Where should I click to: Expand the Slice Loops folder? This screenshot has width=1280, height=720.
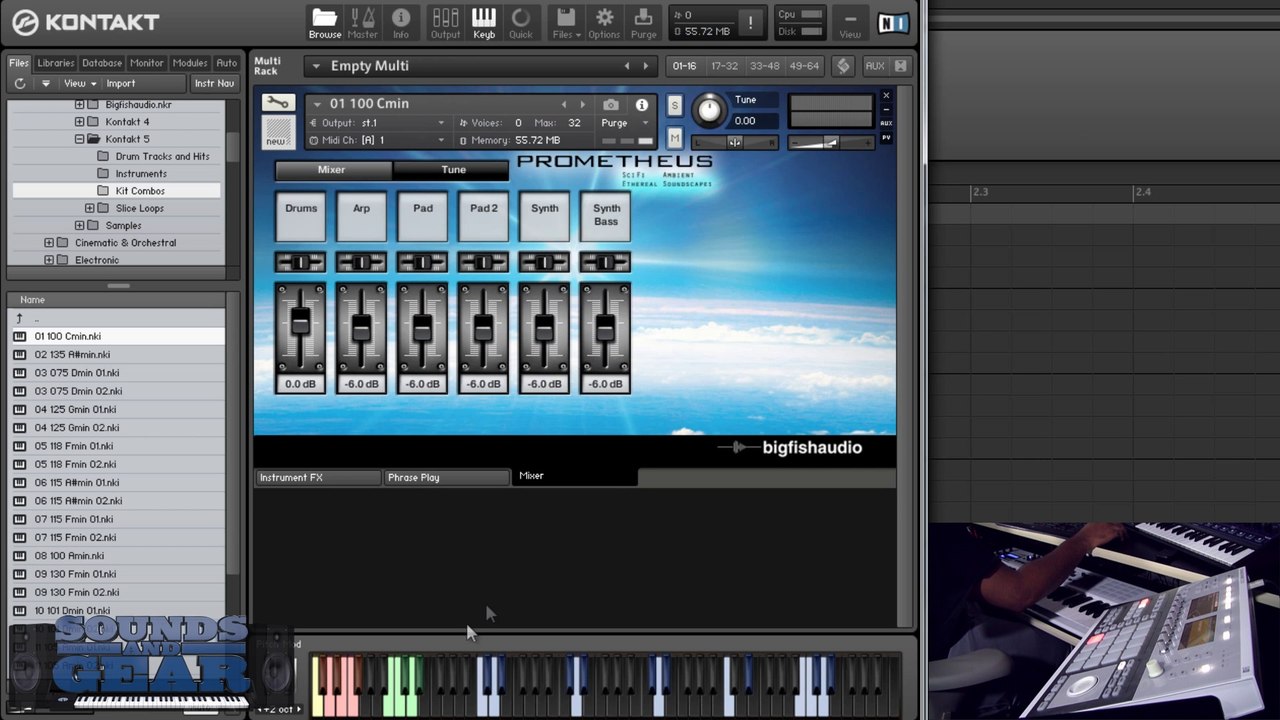pyautogui.click(x=89, y=208)
